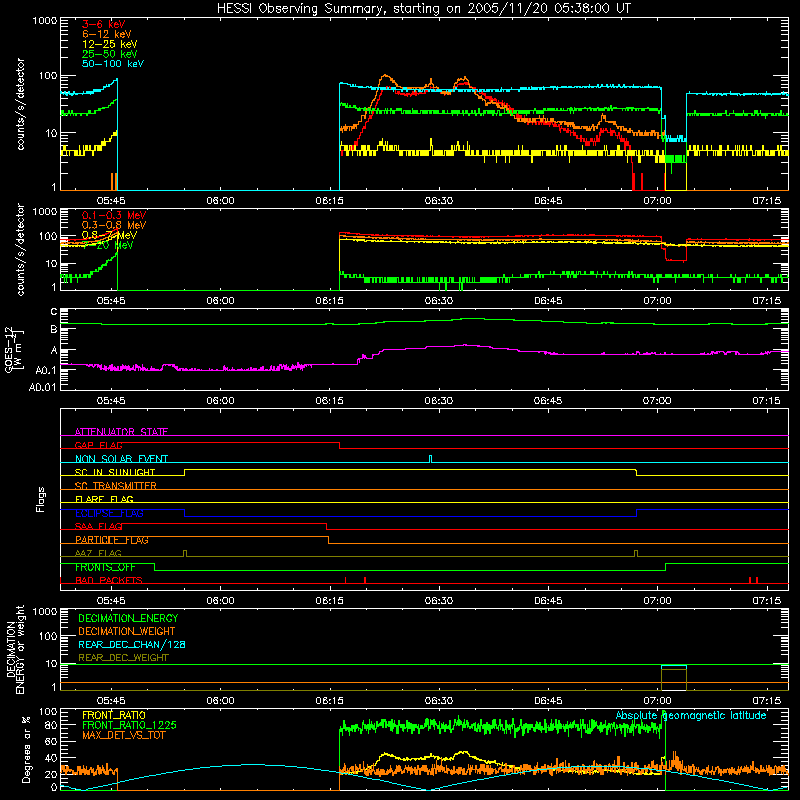Select the 3-6 keV legend label
The image size is (800, 800).
(x=103, y=24)
